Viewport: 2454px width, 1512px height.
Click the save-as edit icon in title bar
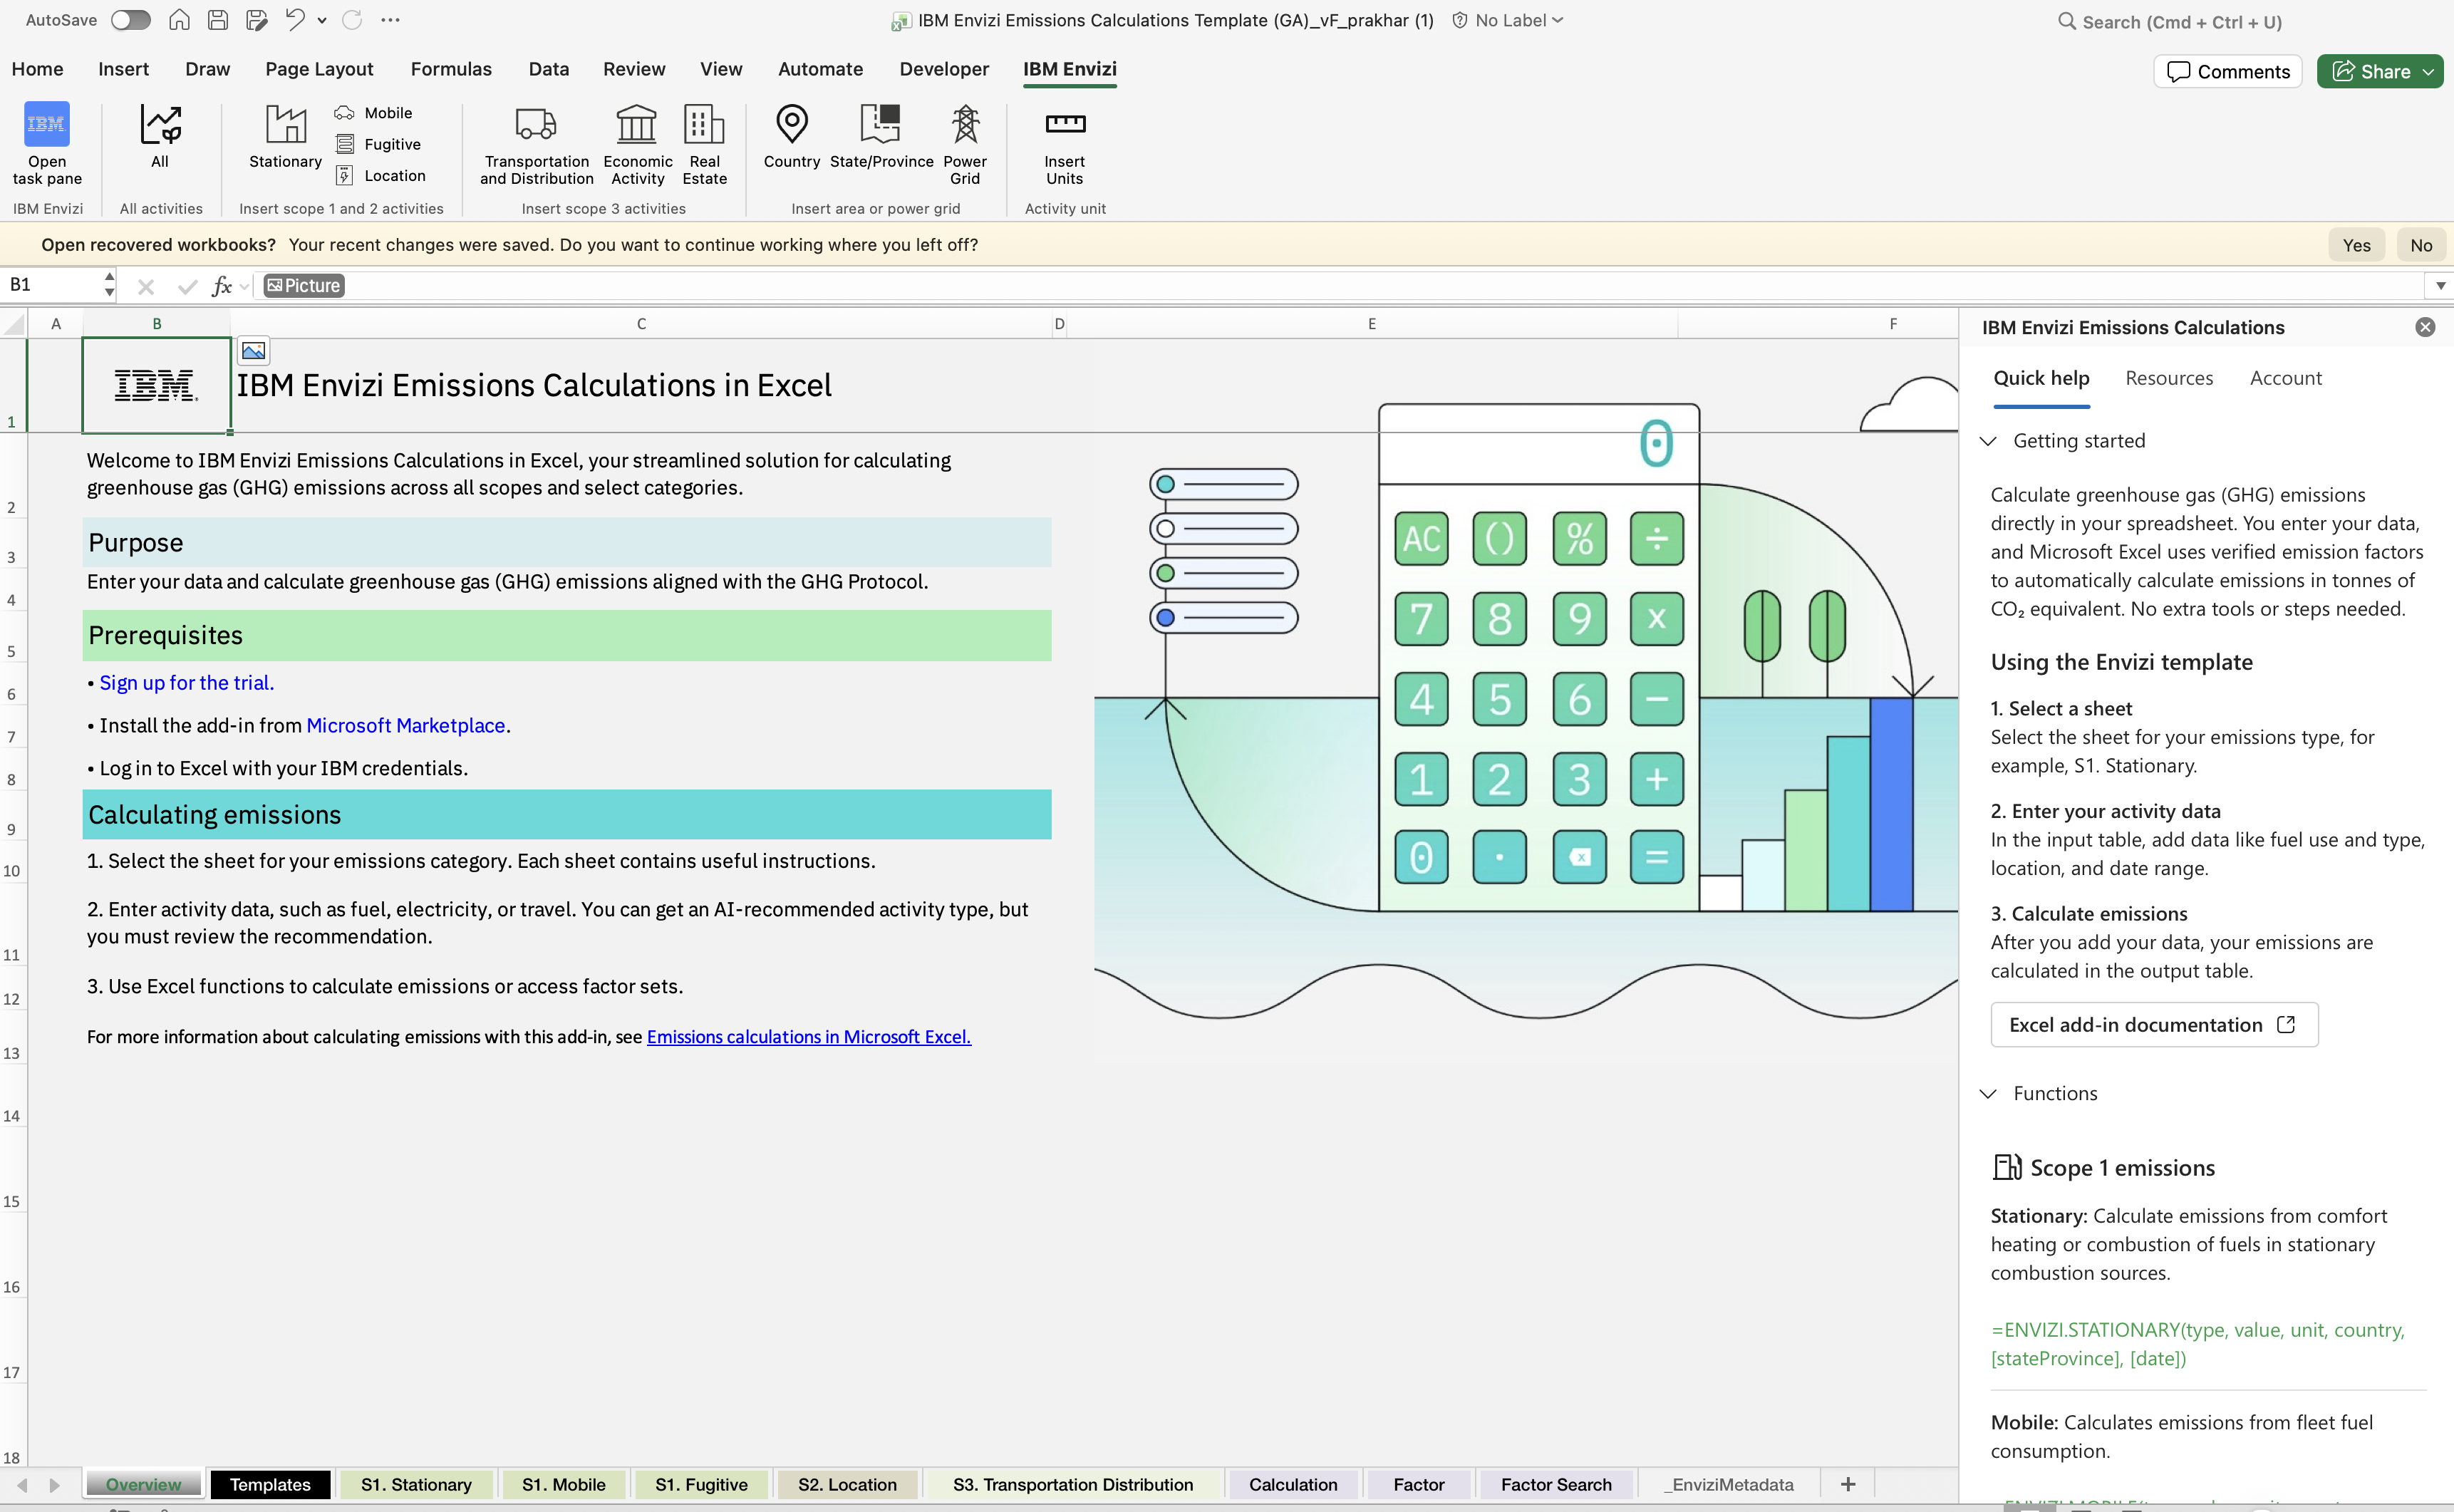coord(257,20)
